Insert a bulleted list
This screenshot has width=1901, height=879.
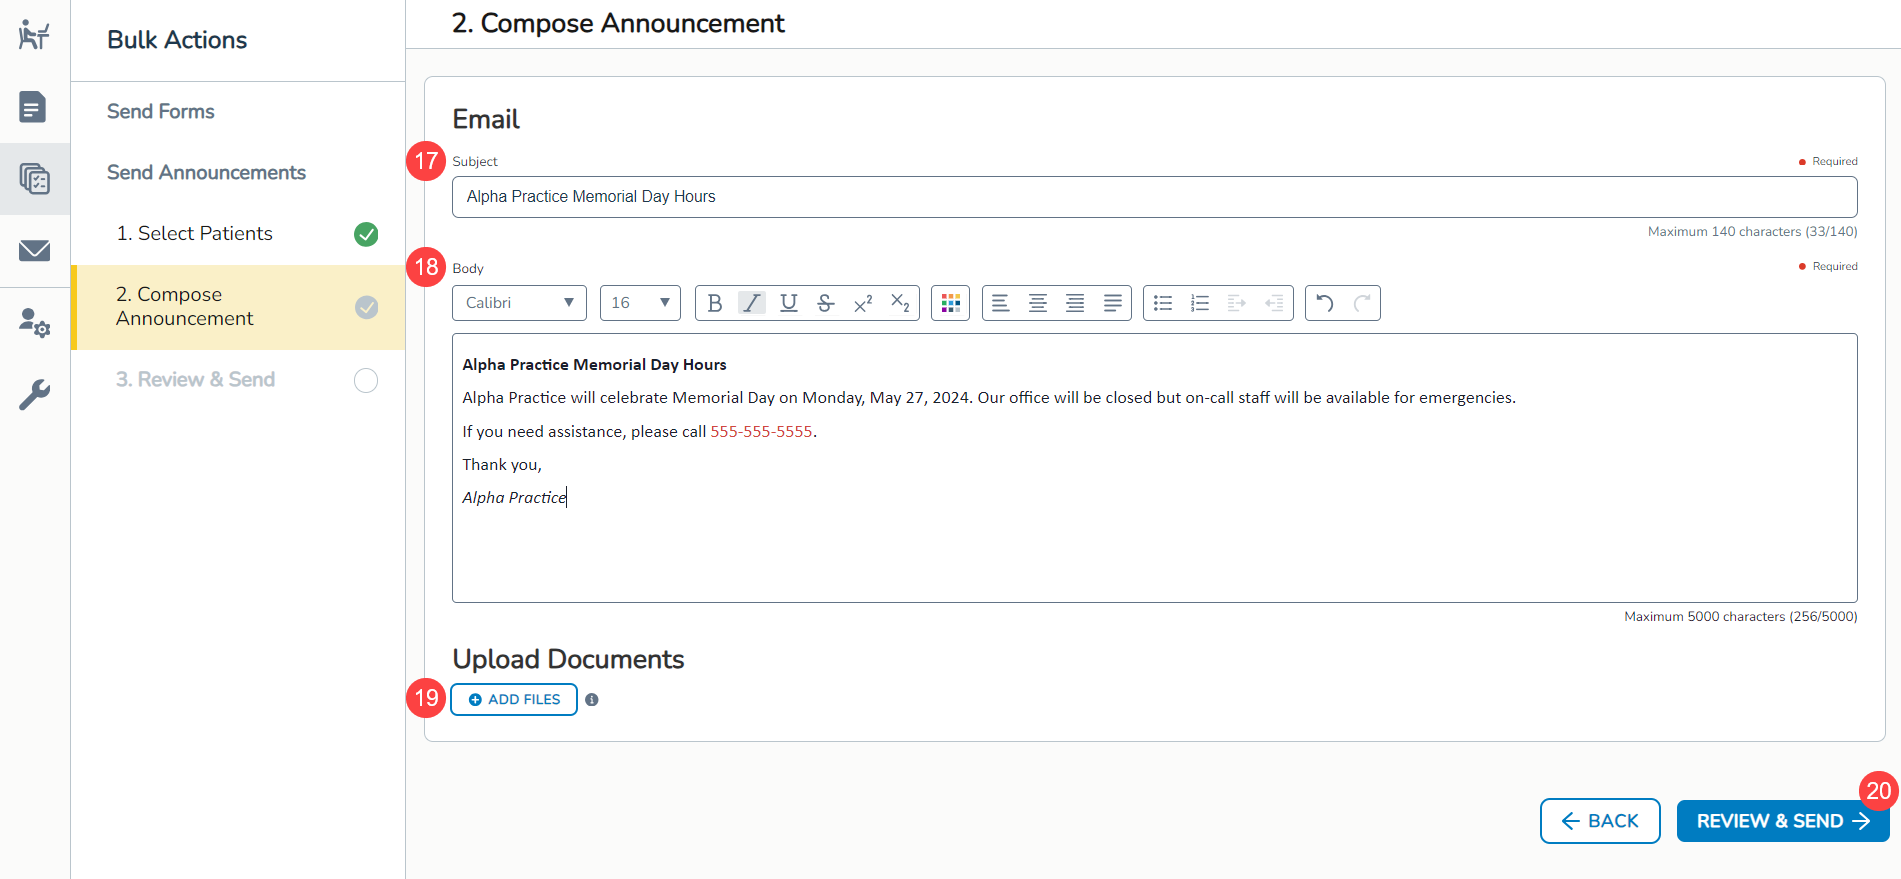1162,303
